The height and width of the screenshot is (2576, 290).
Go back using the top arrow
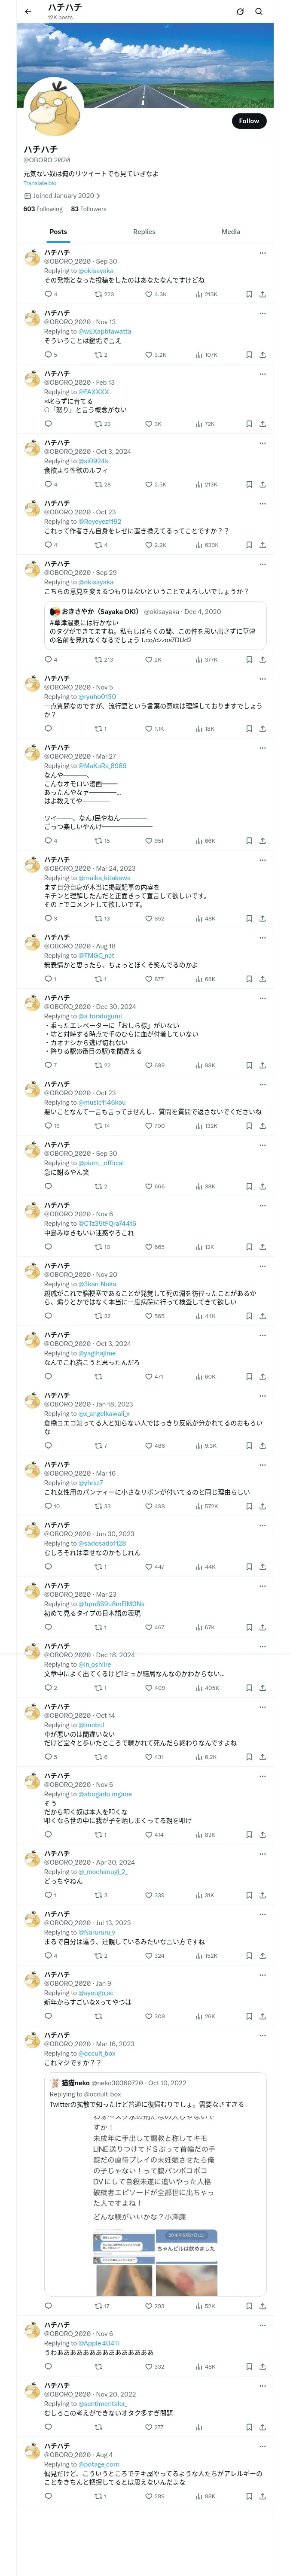(x=27, y=12)
